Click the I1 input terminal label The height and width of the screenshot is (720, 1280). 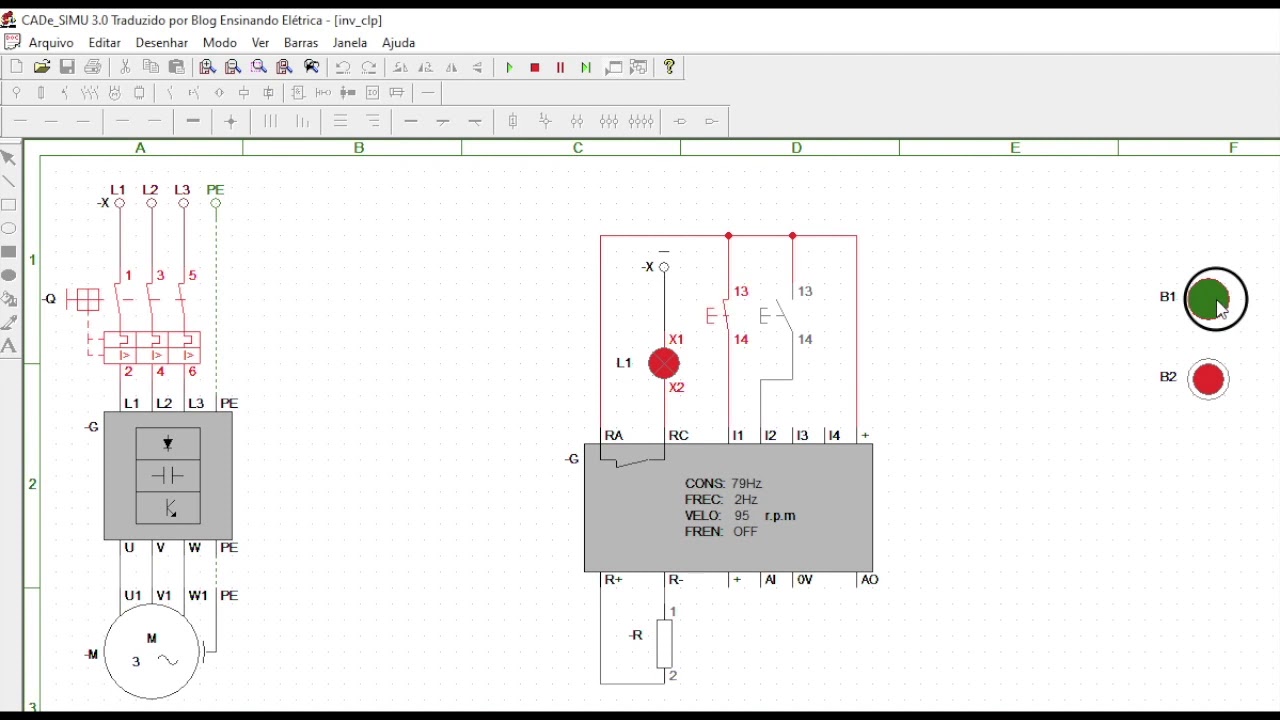click(738, 436)
